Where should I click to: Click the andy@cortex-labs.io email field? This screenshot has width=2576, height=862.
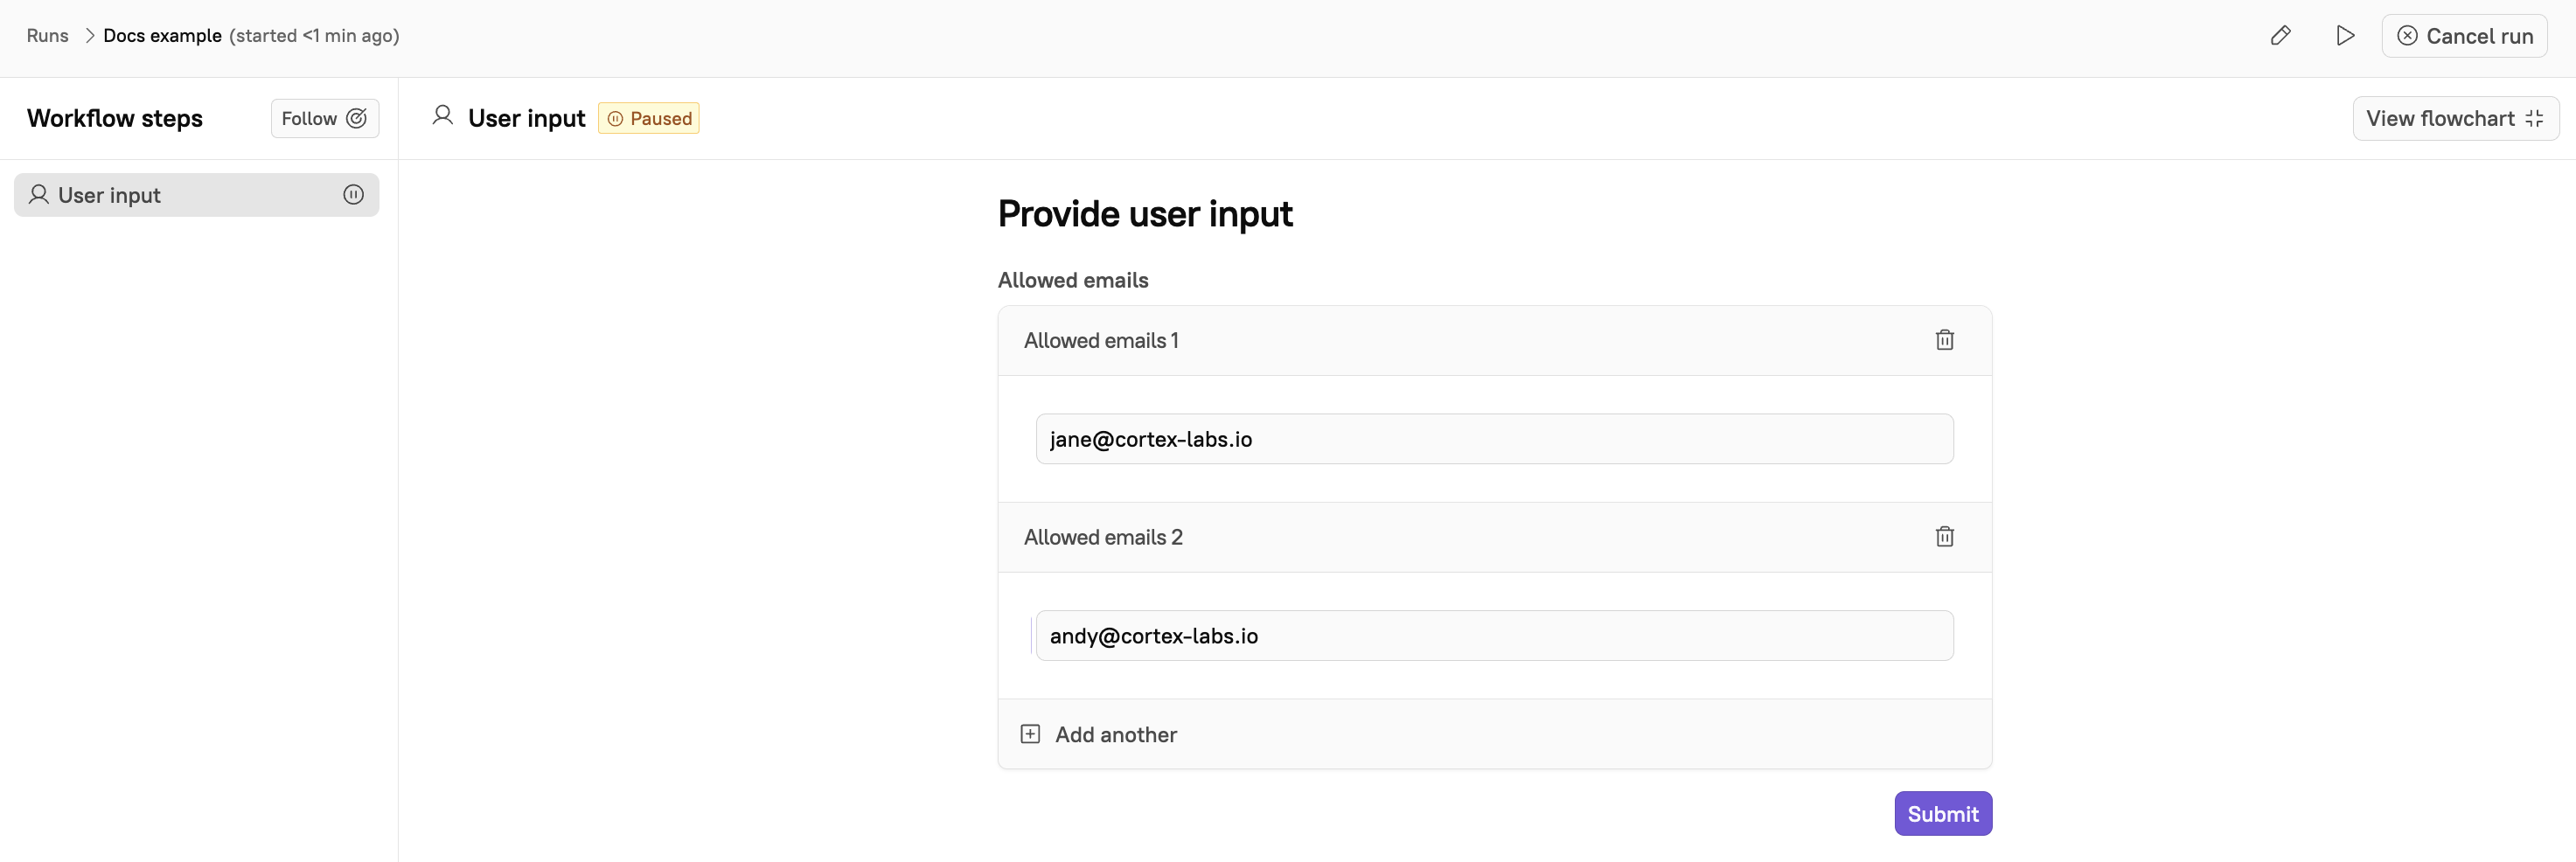pyautogui.click(x=1494, y=636)
